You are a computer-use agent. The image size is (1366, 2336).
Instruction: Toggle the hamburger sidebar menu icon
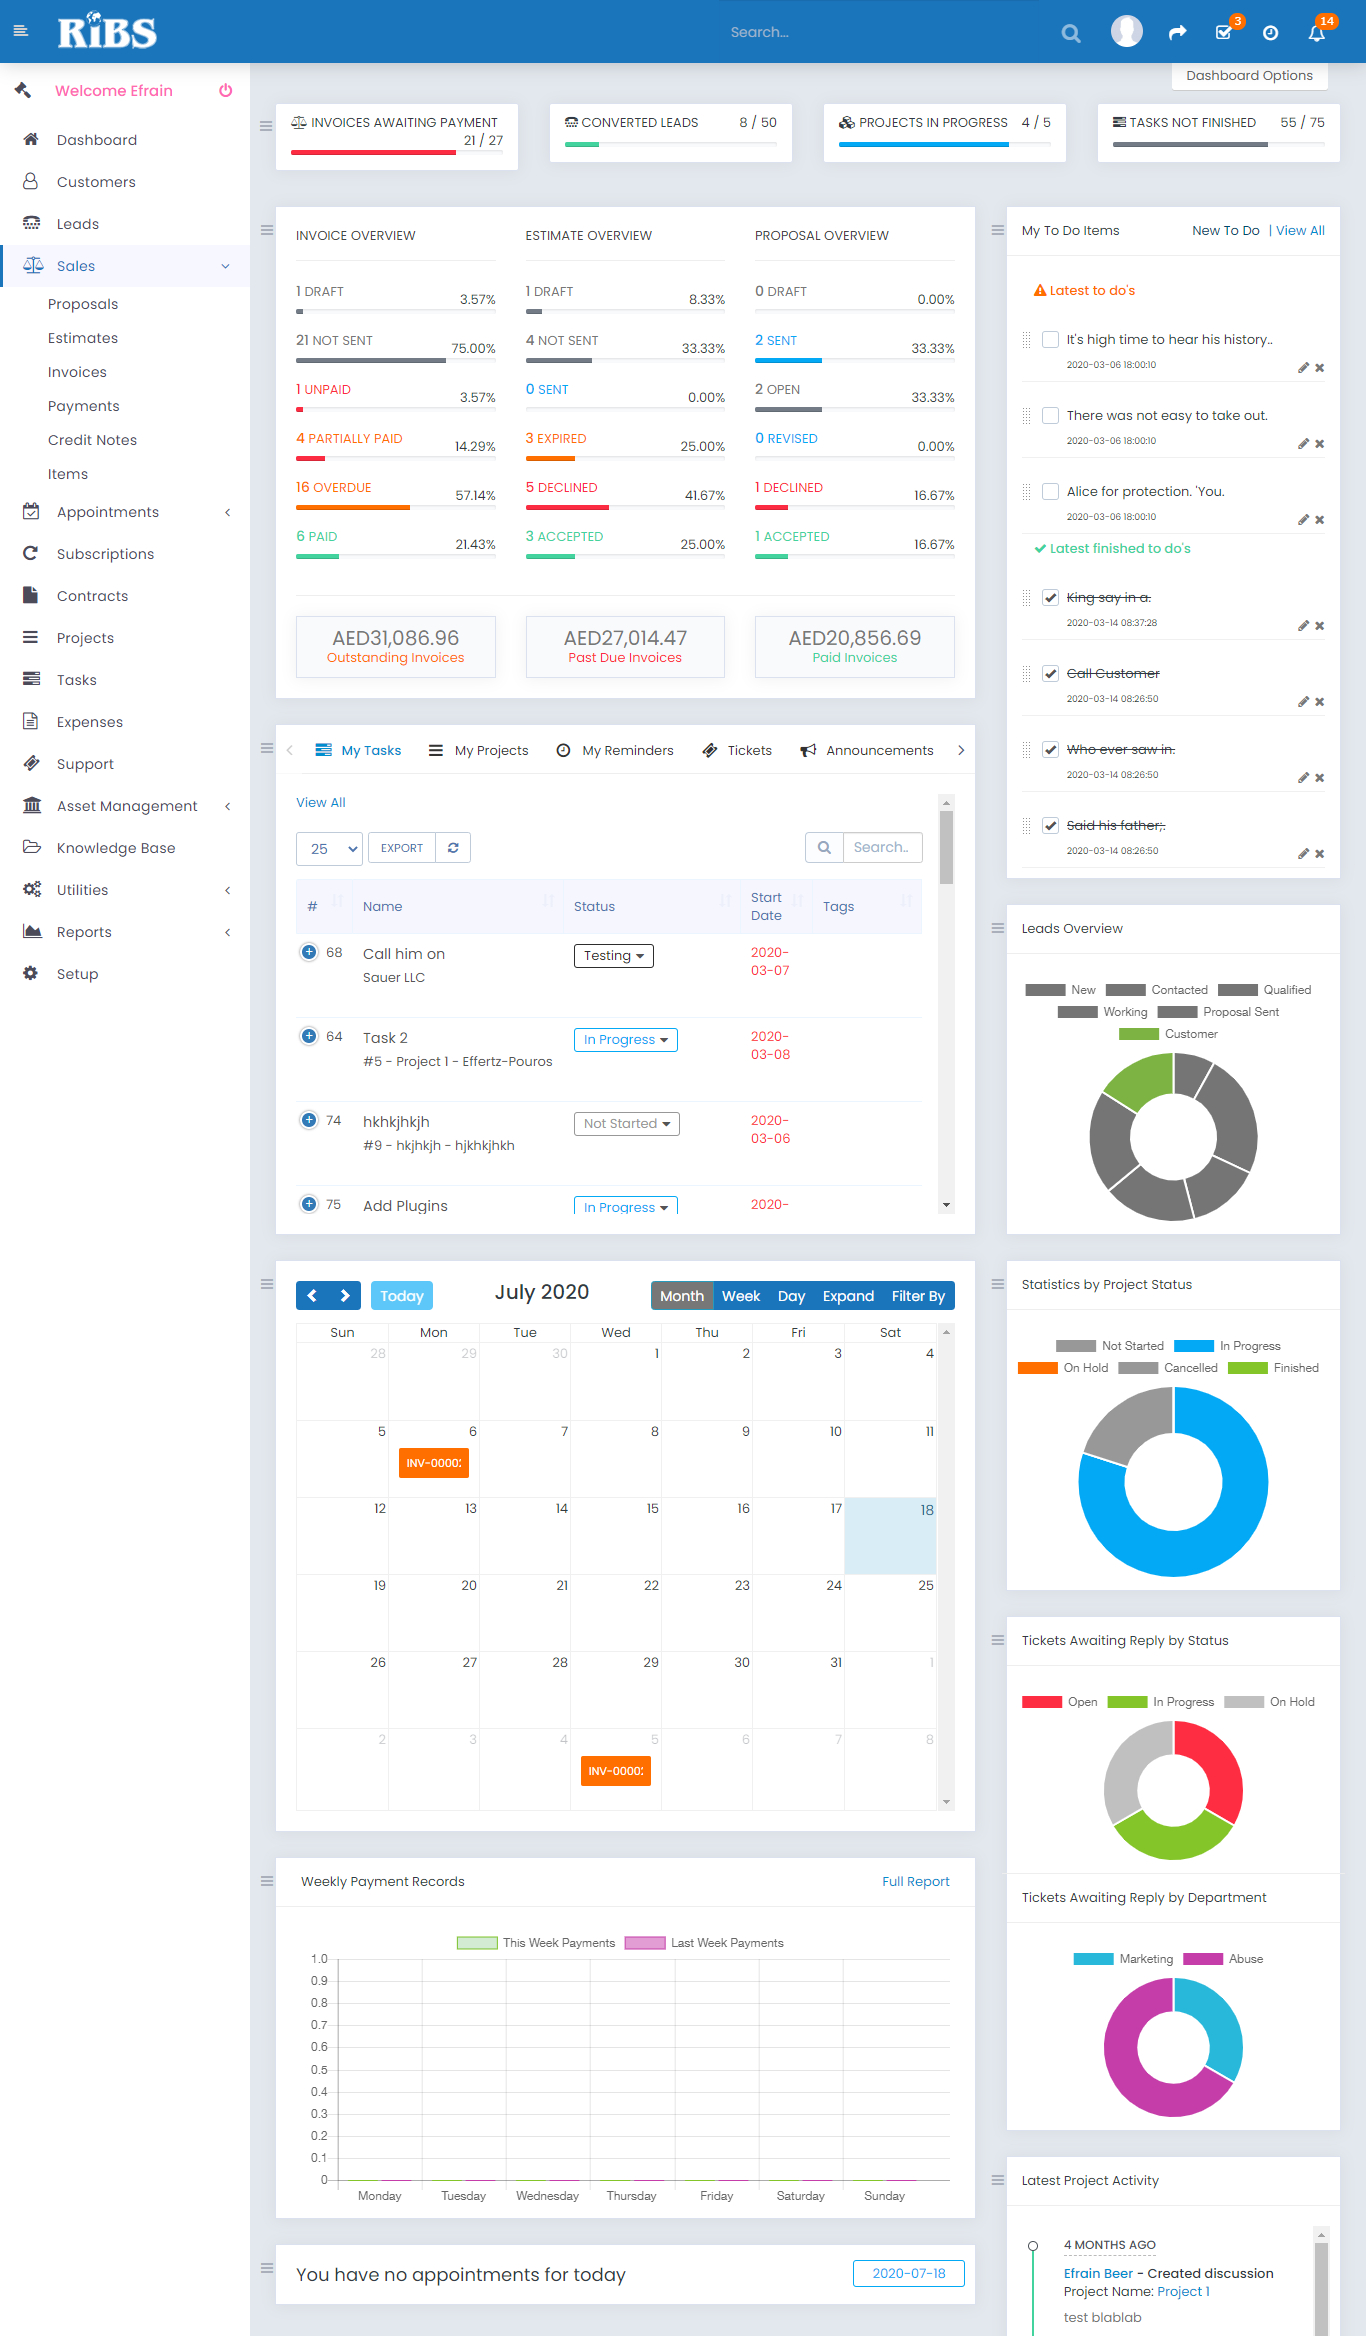click(x=20, y=31)
